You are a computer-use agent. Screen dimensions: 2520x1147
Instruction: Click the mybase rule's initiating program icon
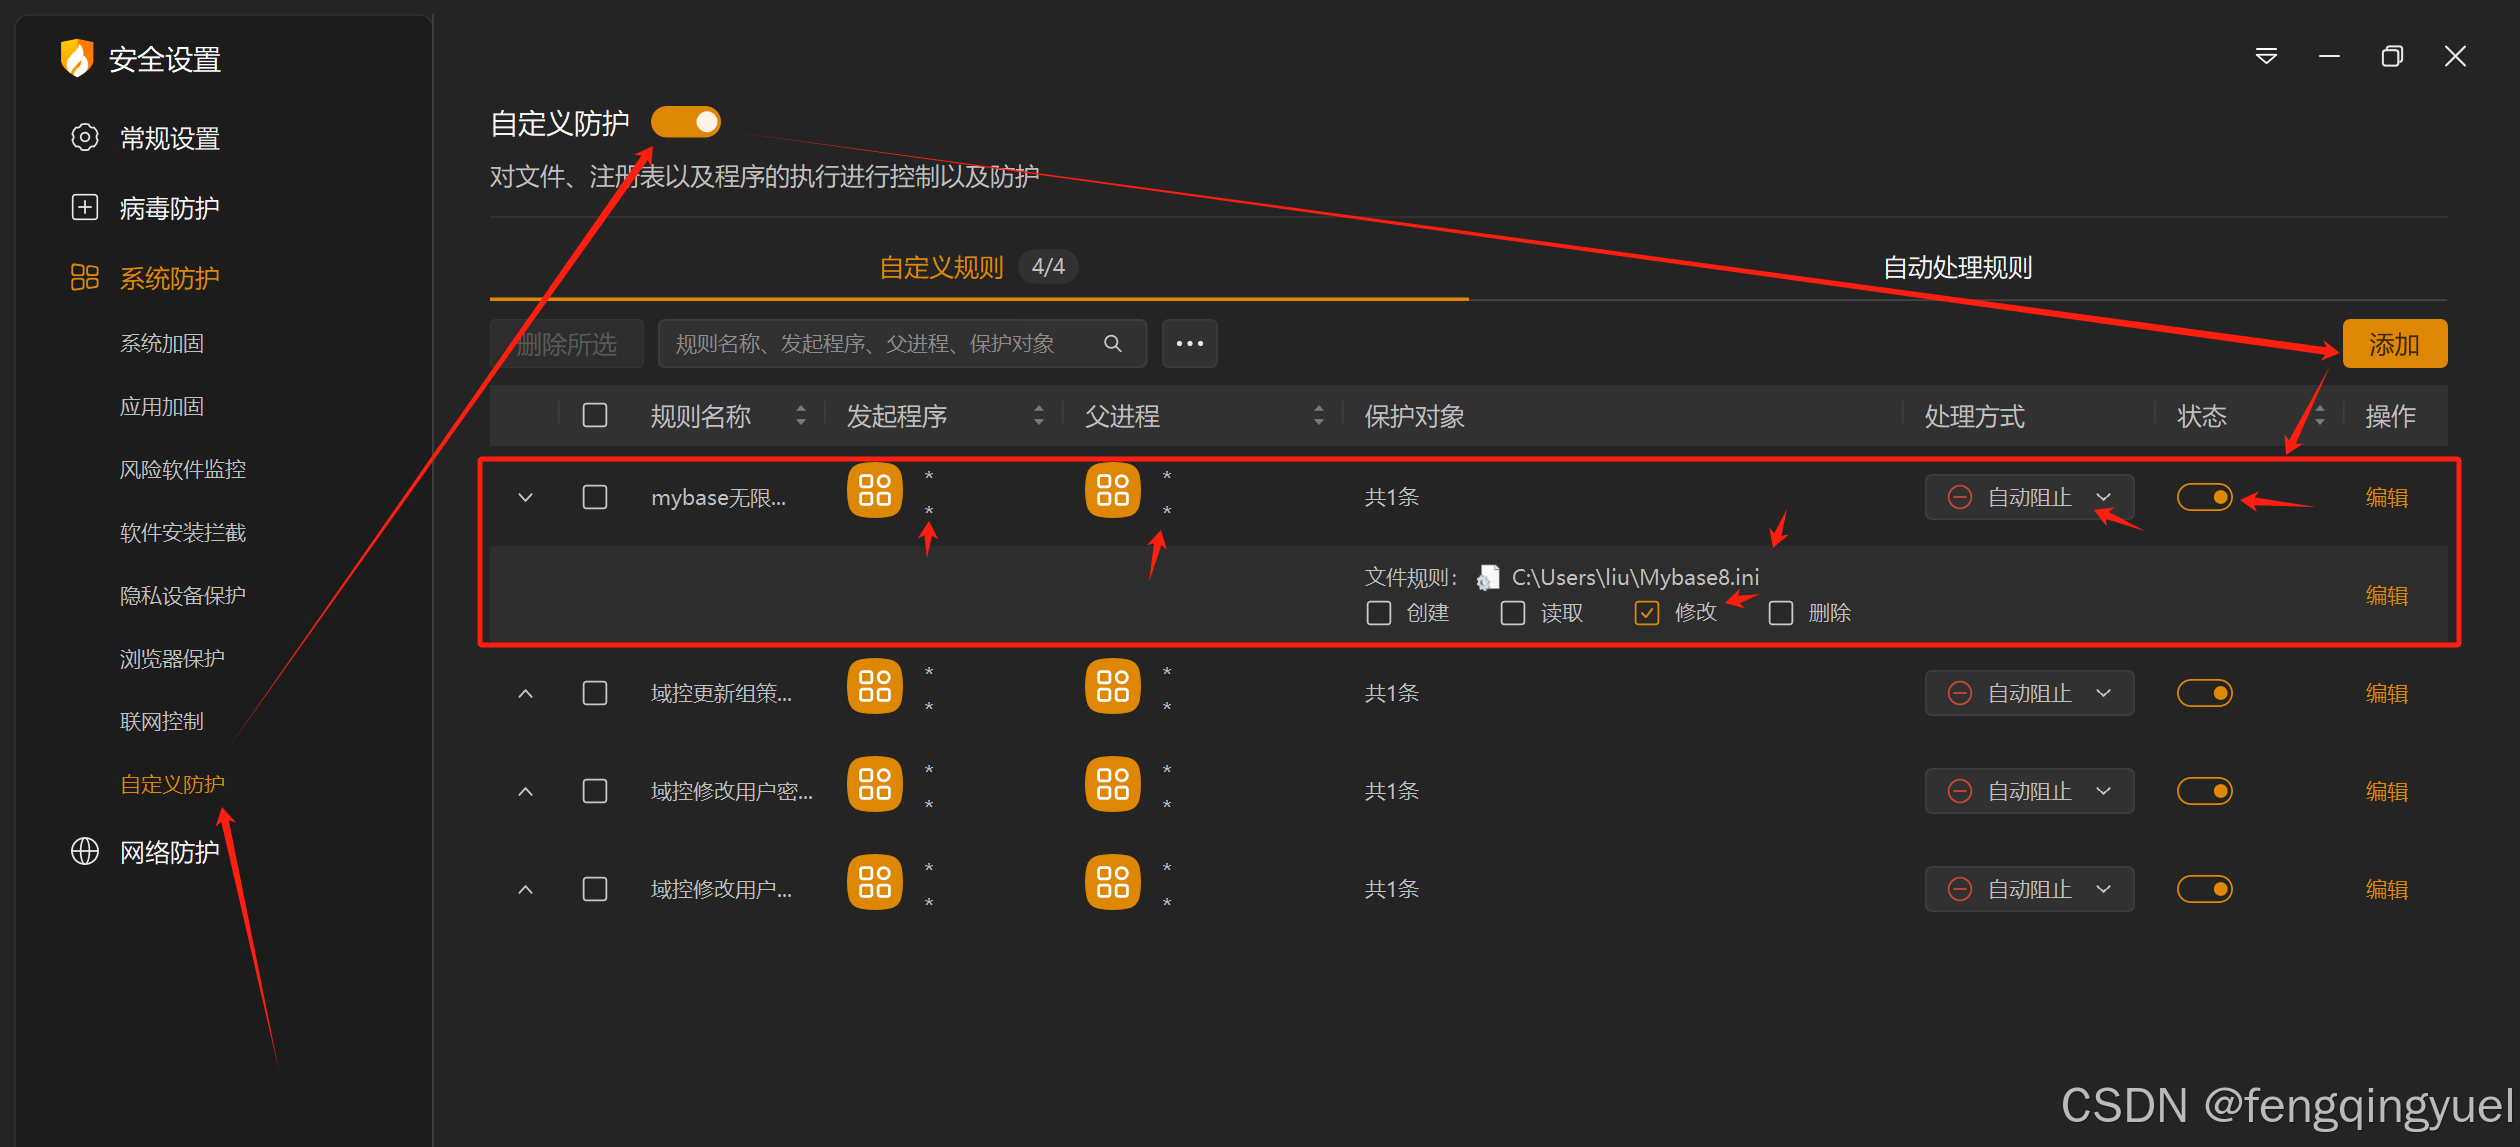pos(874,491)
